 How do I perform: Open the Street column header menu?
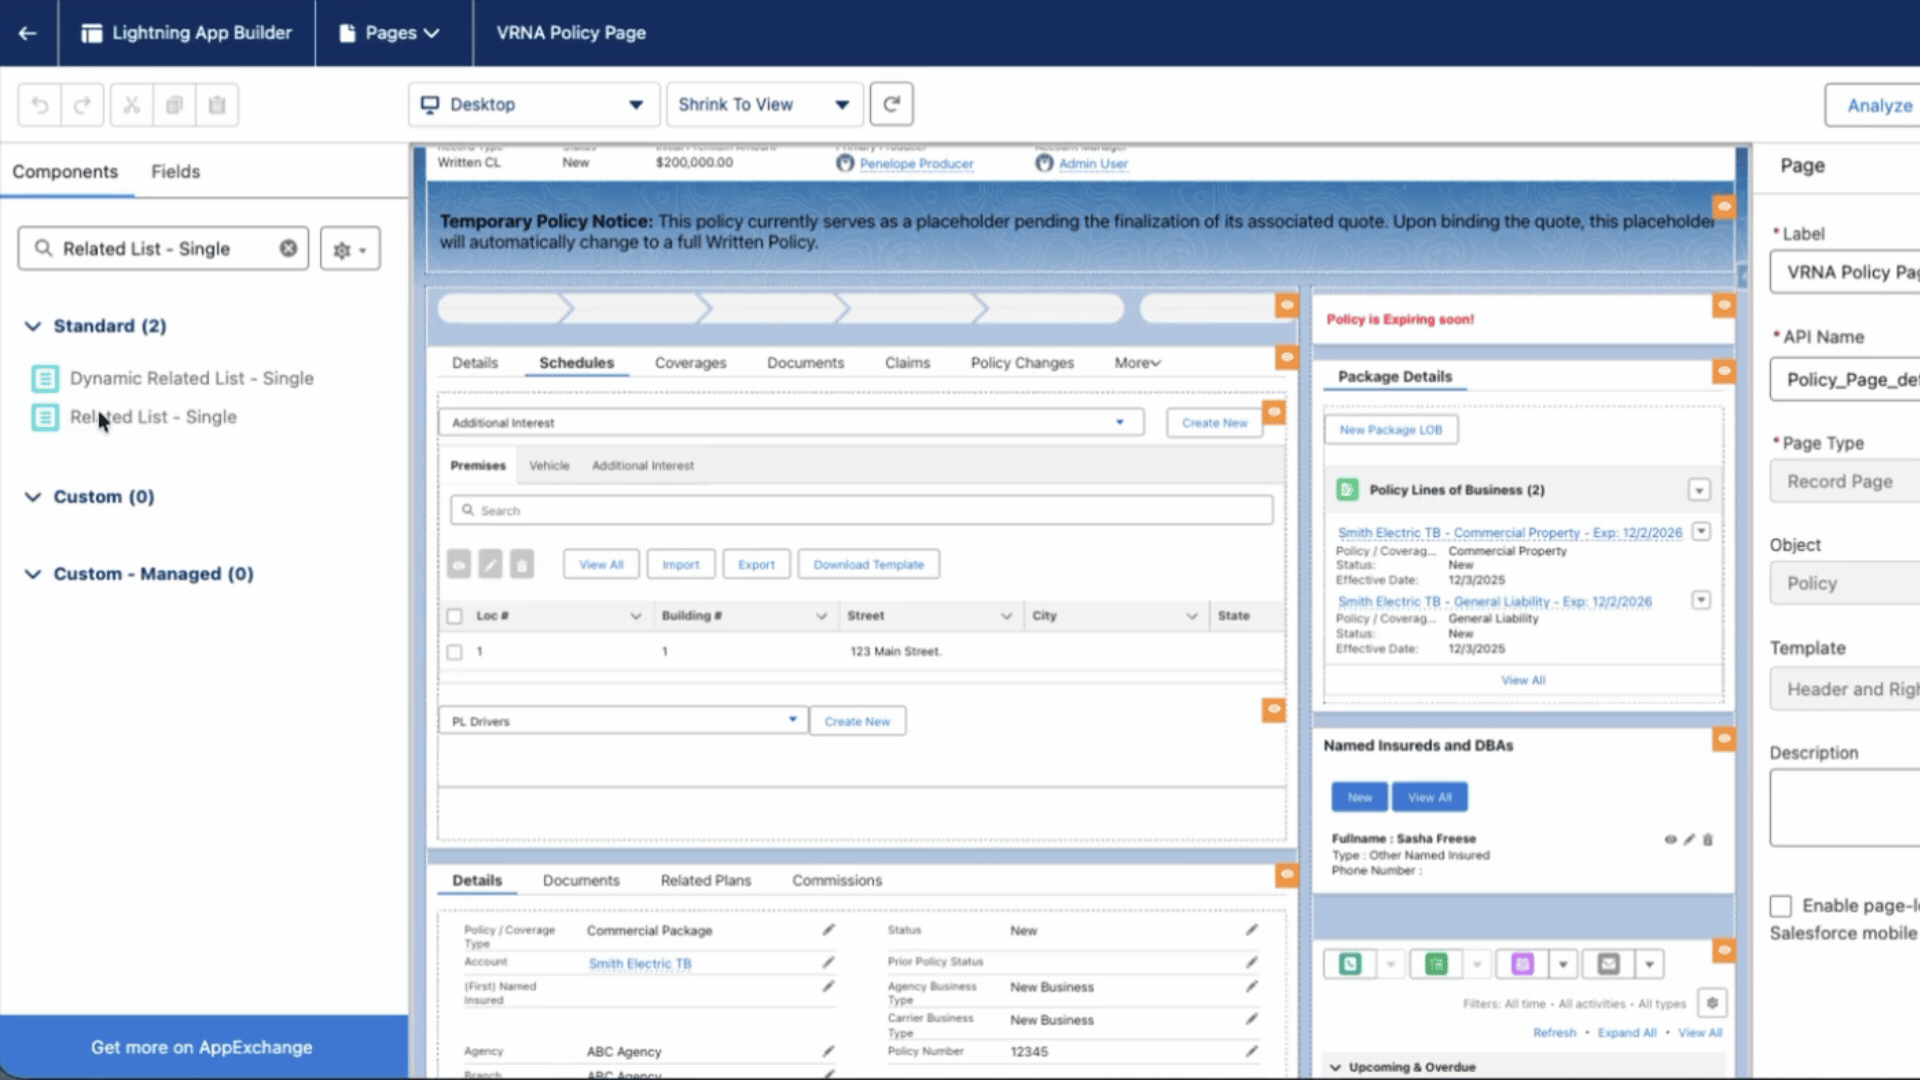(1006, 616)
